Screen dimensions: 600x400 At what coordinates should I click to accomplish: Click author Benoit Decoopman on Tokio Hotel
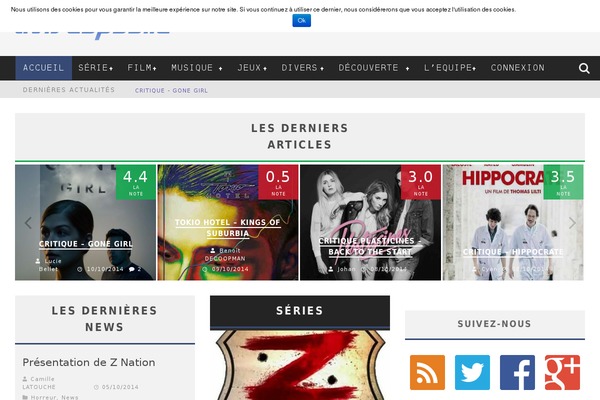(x=225, y=255)
